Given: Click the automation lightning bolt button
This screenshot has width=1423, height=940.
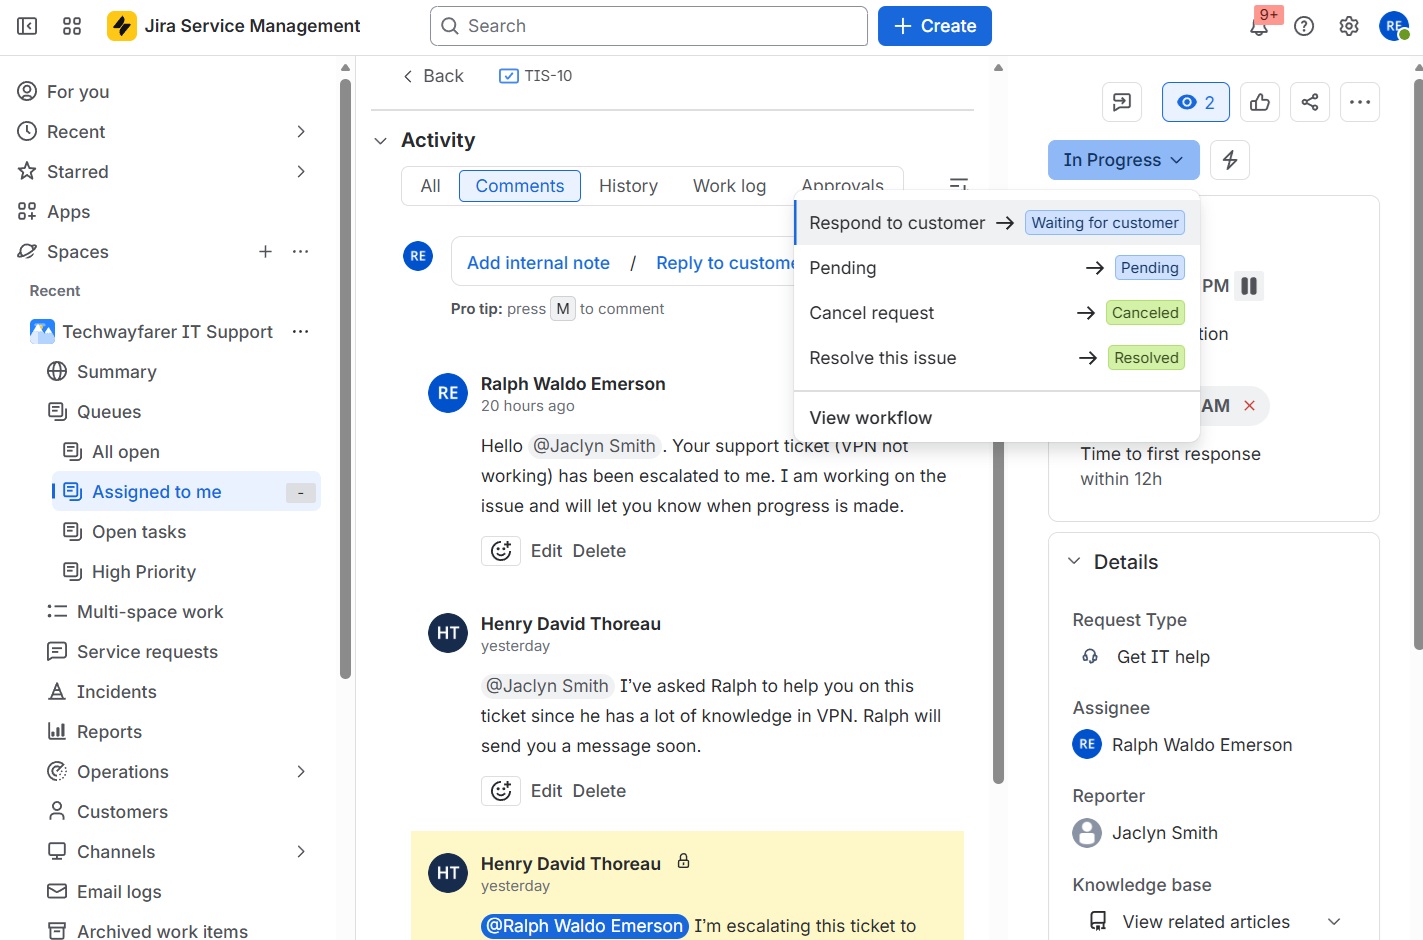Looking at the screenshot, I should 1230,160.
